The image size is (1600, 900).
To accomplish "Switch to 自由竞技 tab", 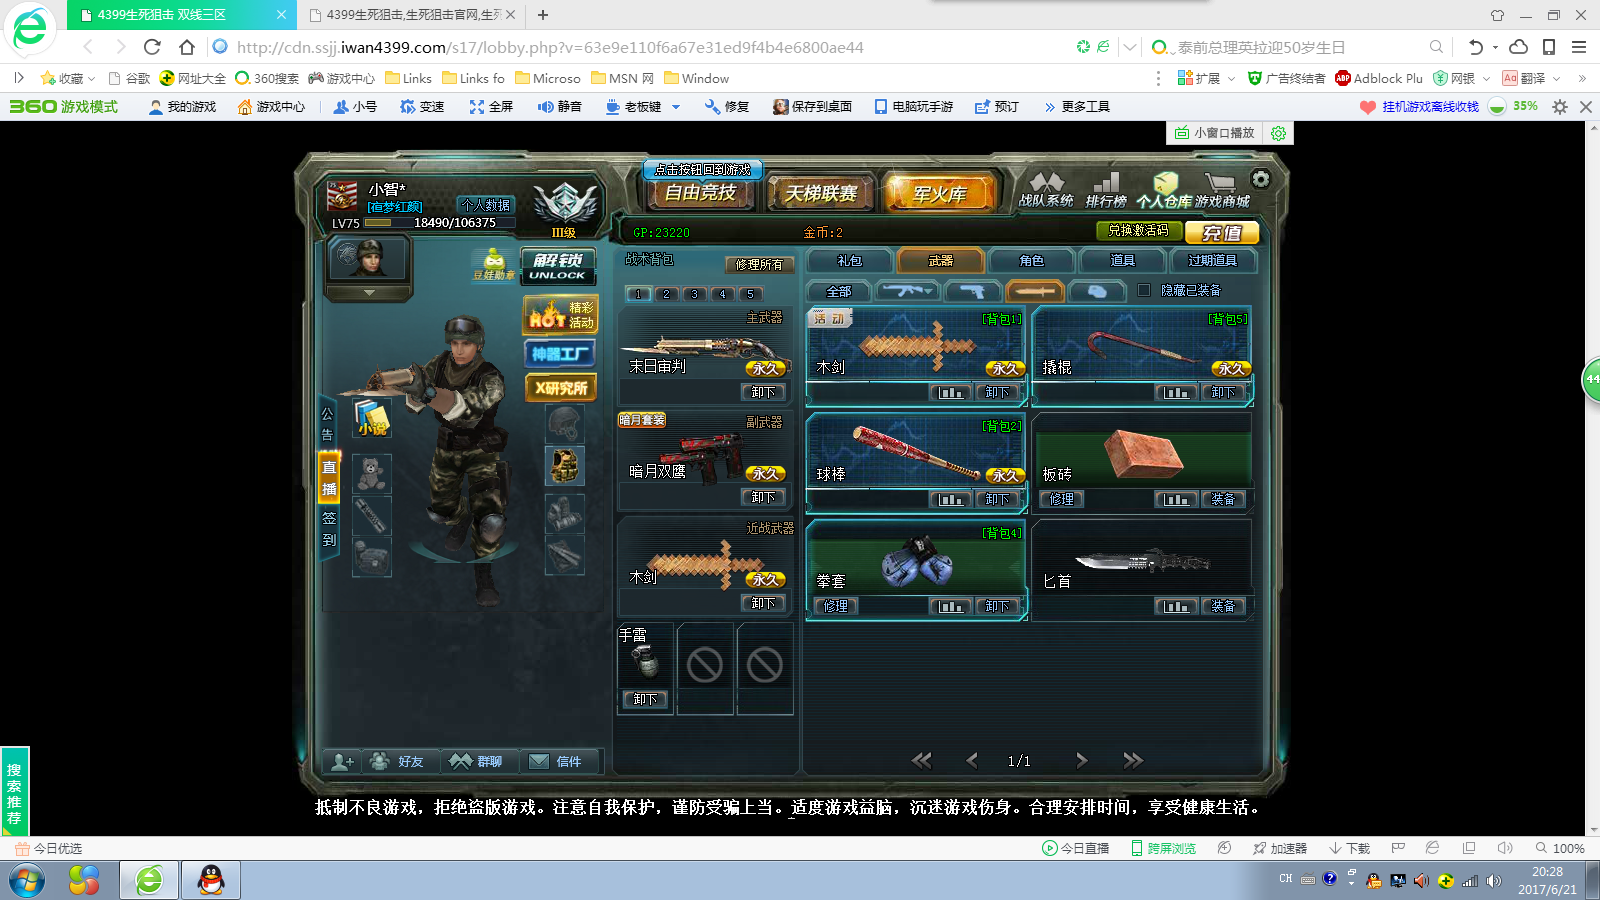I will 700,193.
